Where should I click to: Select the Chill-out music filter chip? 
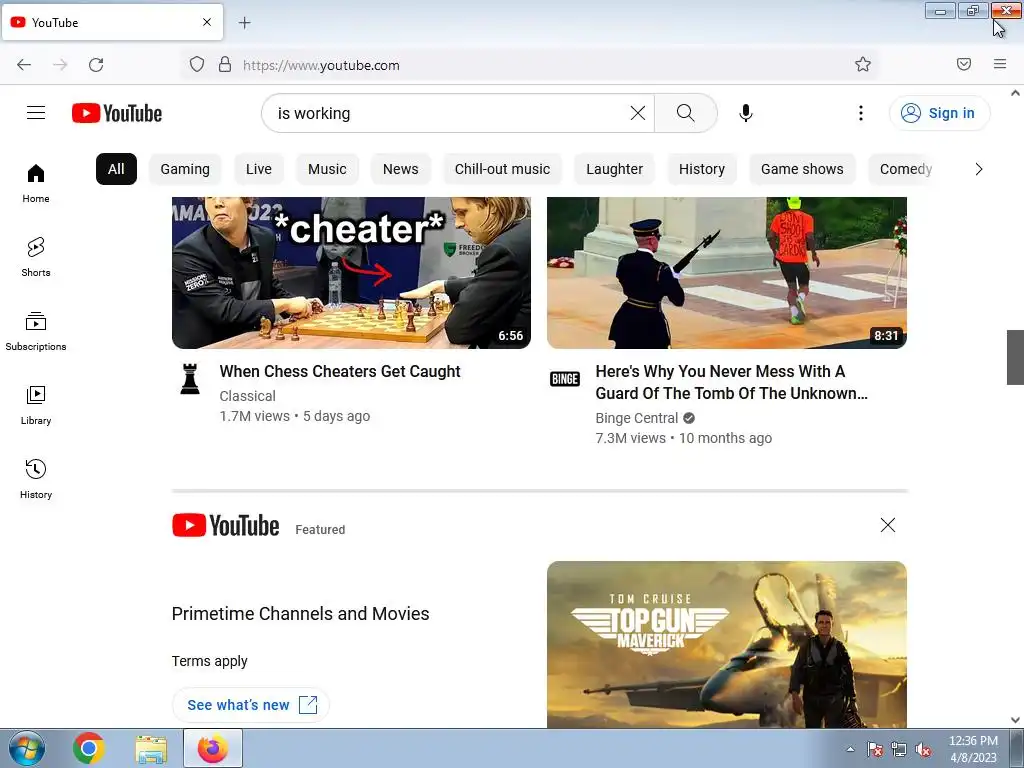click(502, 169)
